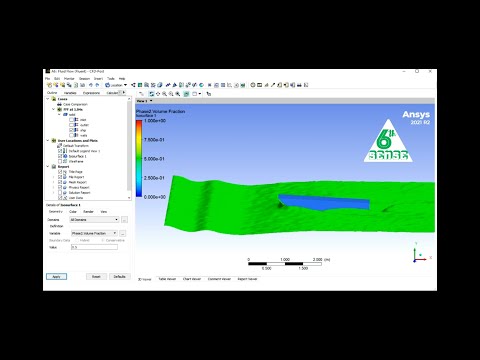Insert a Vector plot from toolbar
Screen dimensions: 480x360
[x=133, y=85]
